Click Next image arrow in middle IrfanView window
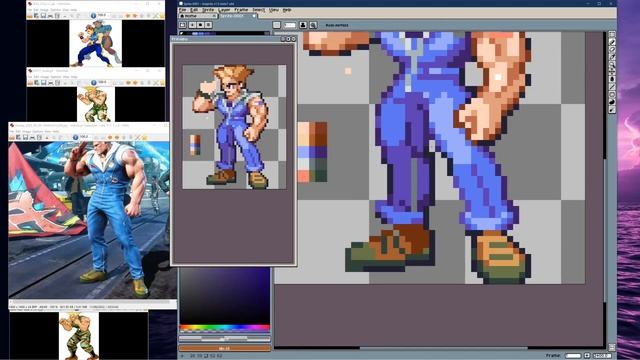 136,83
